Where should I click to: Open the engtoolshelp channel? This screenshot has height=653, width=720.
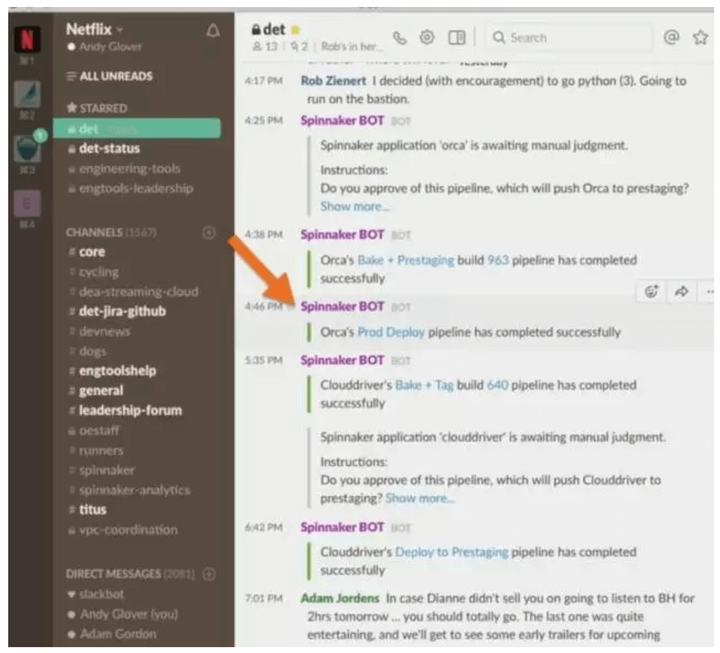(x=112, y=371)
